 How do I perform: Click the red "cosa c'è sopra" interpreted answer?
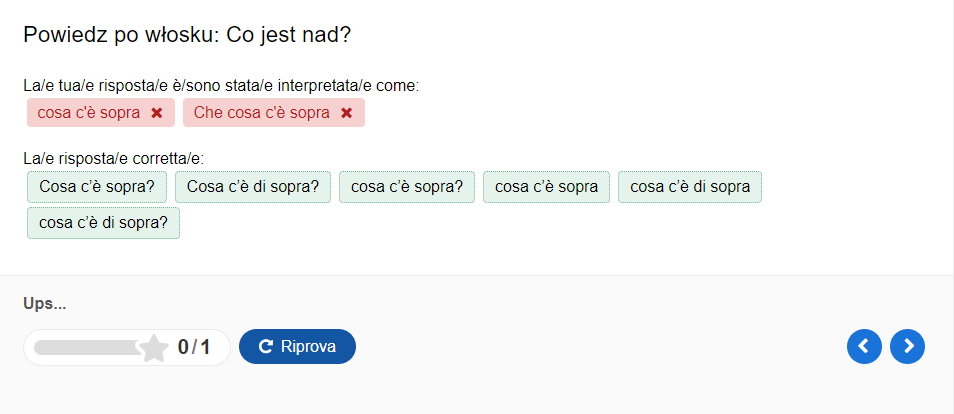click(x=89, y=113)
